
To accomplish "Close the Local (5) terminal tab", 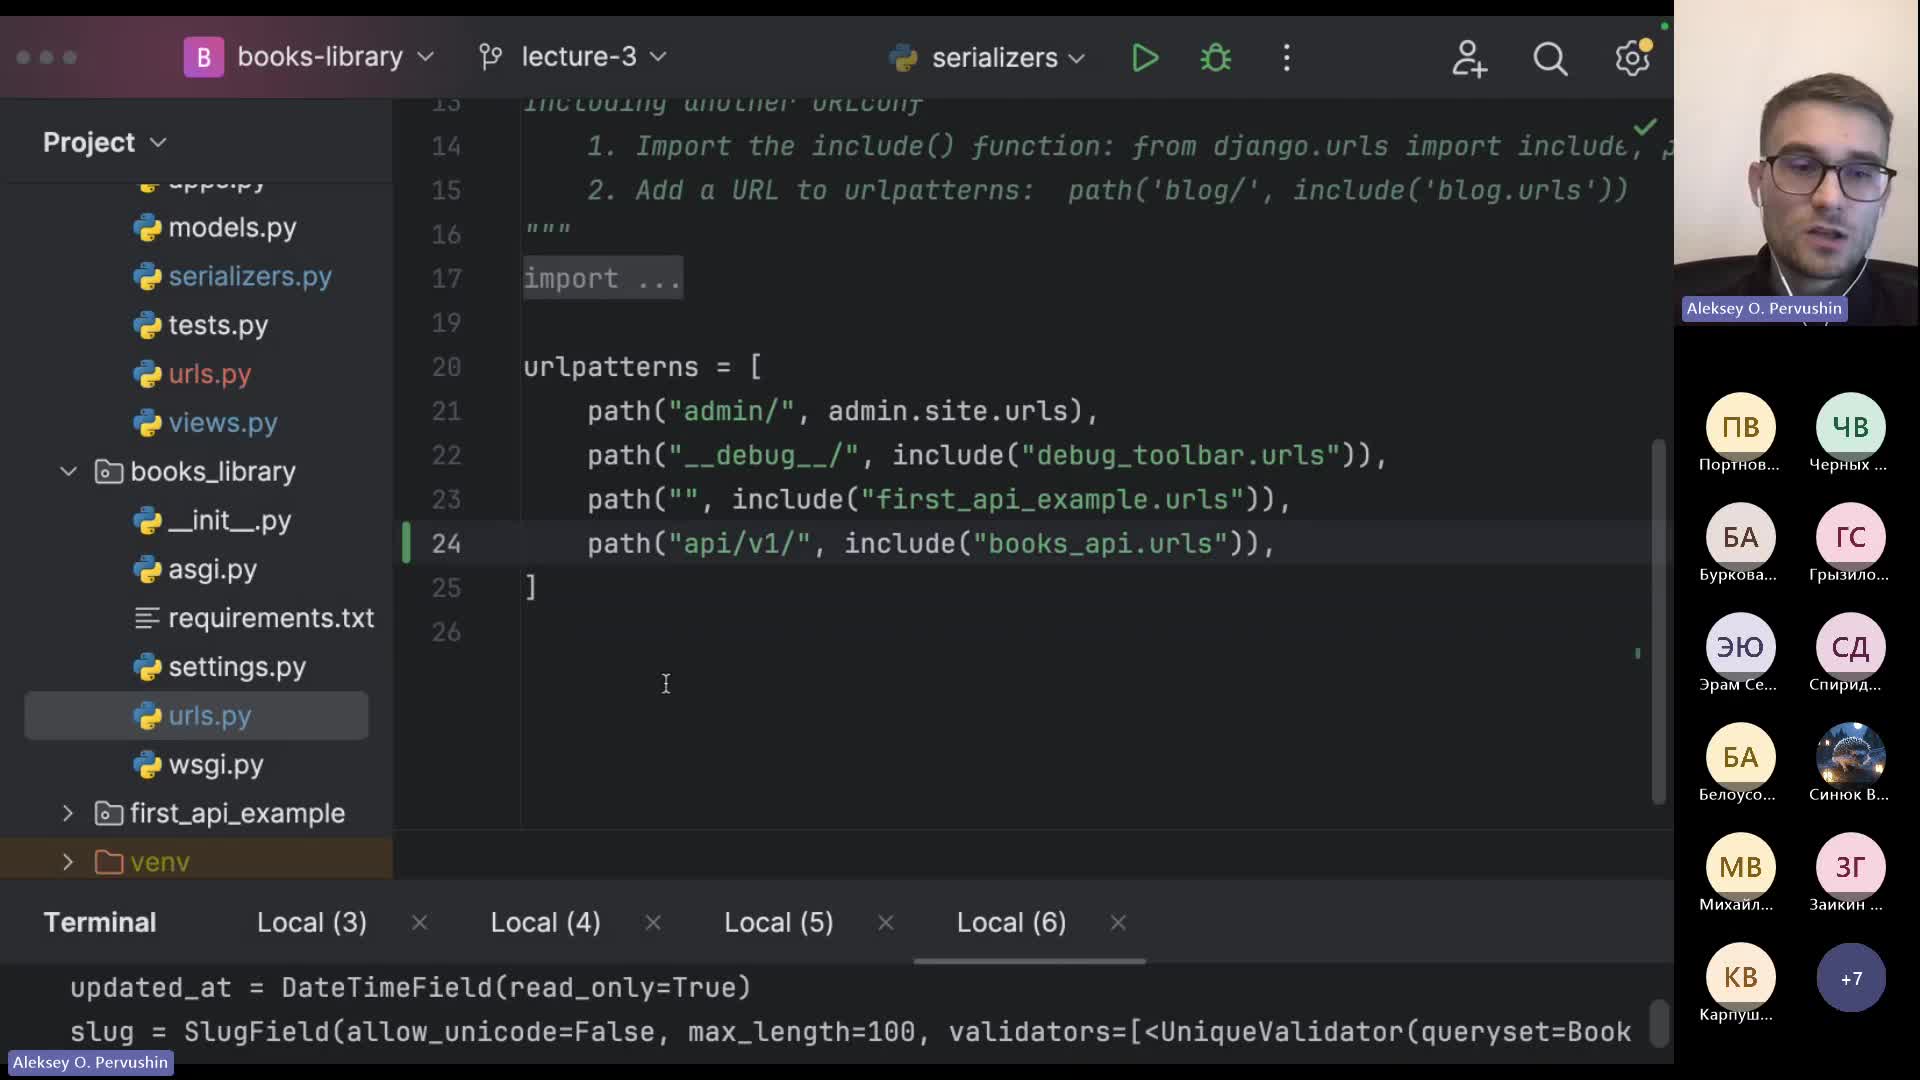I will point(886,923).
